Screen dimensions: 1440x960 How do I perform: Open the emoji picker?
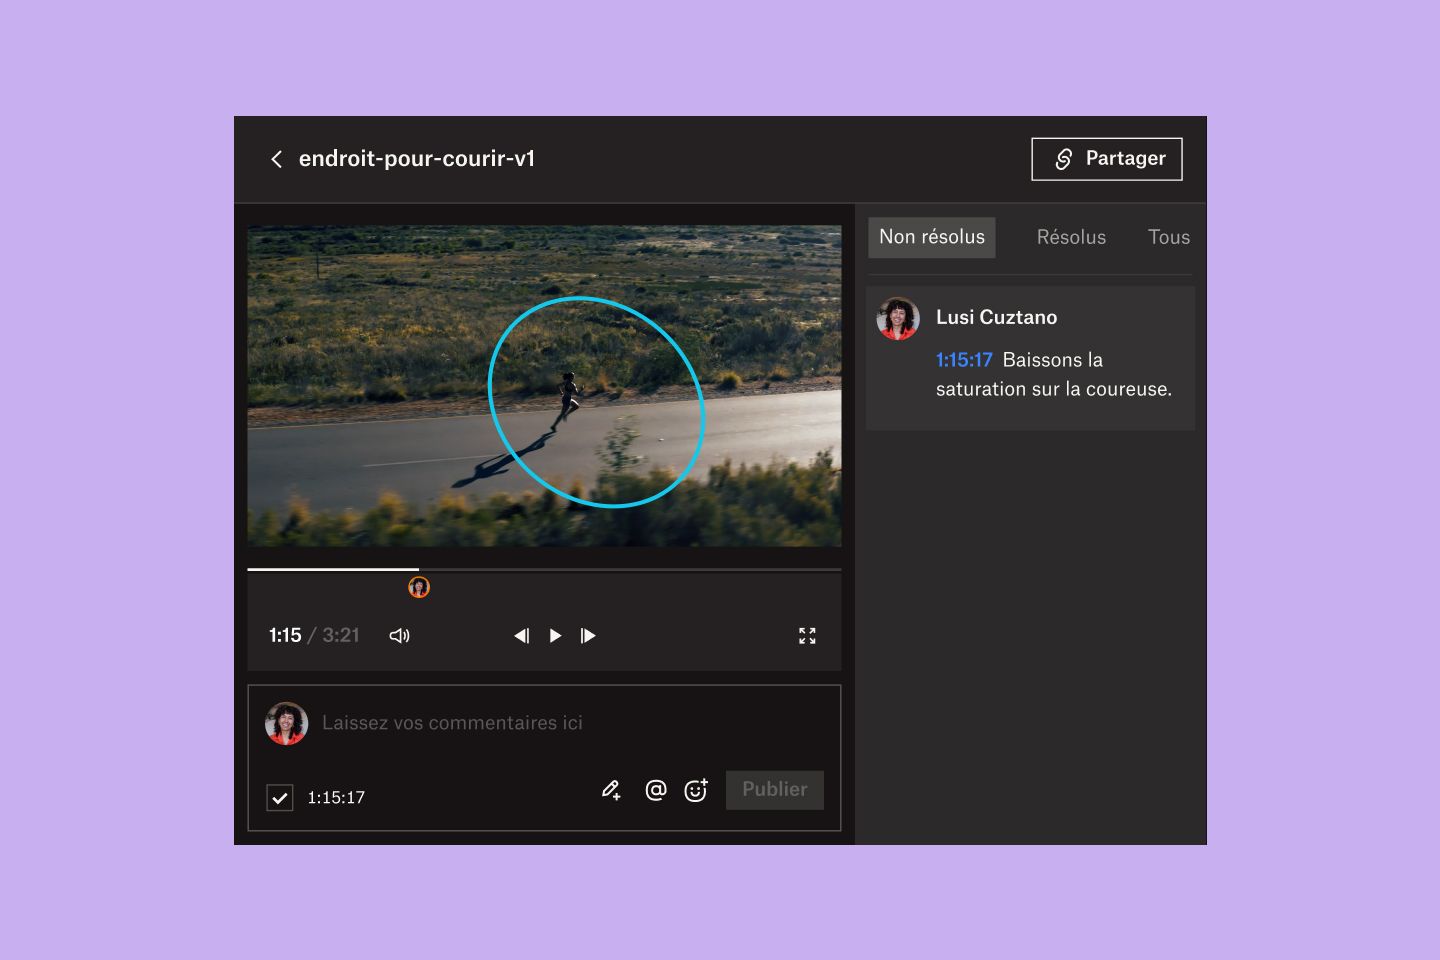click(x=696, y=790)
